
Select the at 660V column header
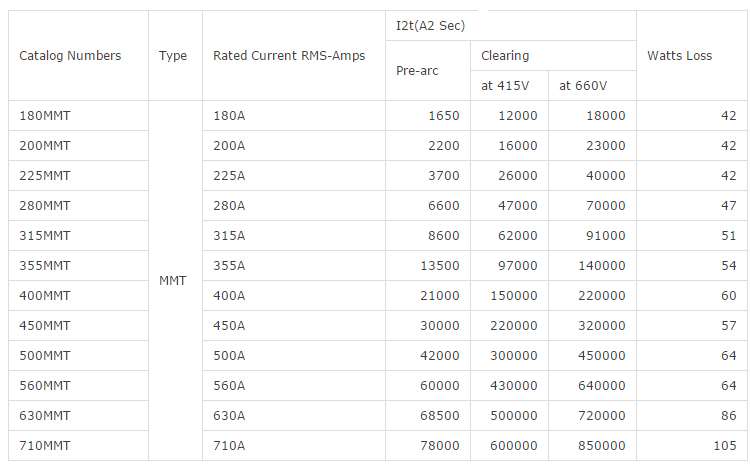coord(584,86)
